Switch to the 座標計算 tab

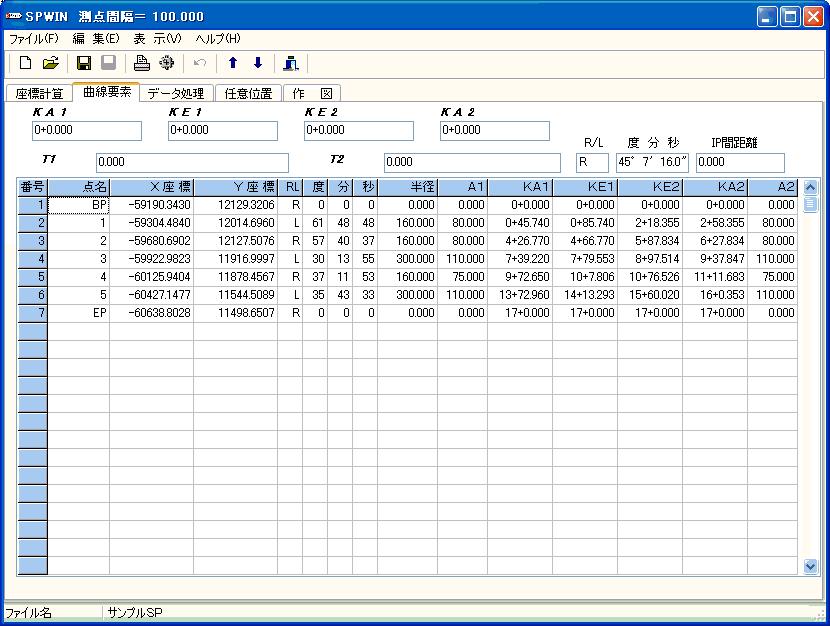point(38,91)
